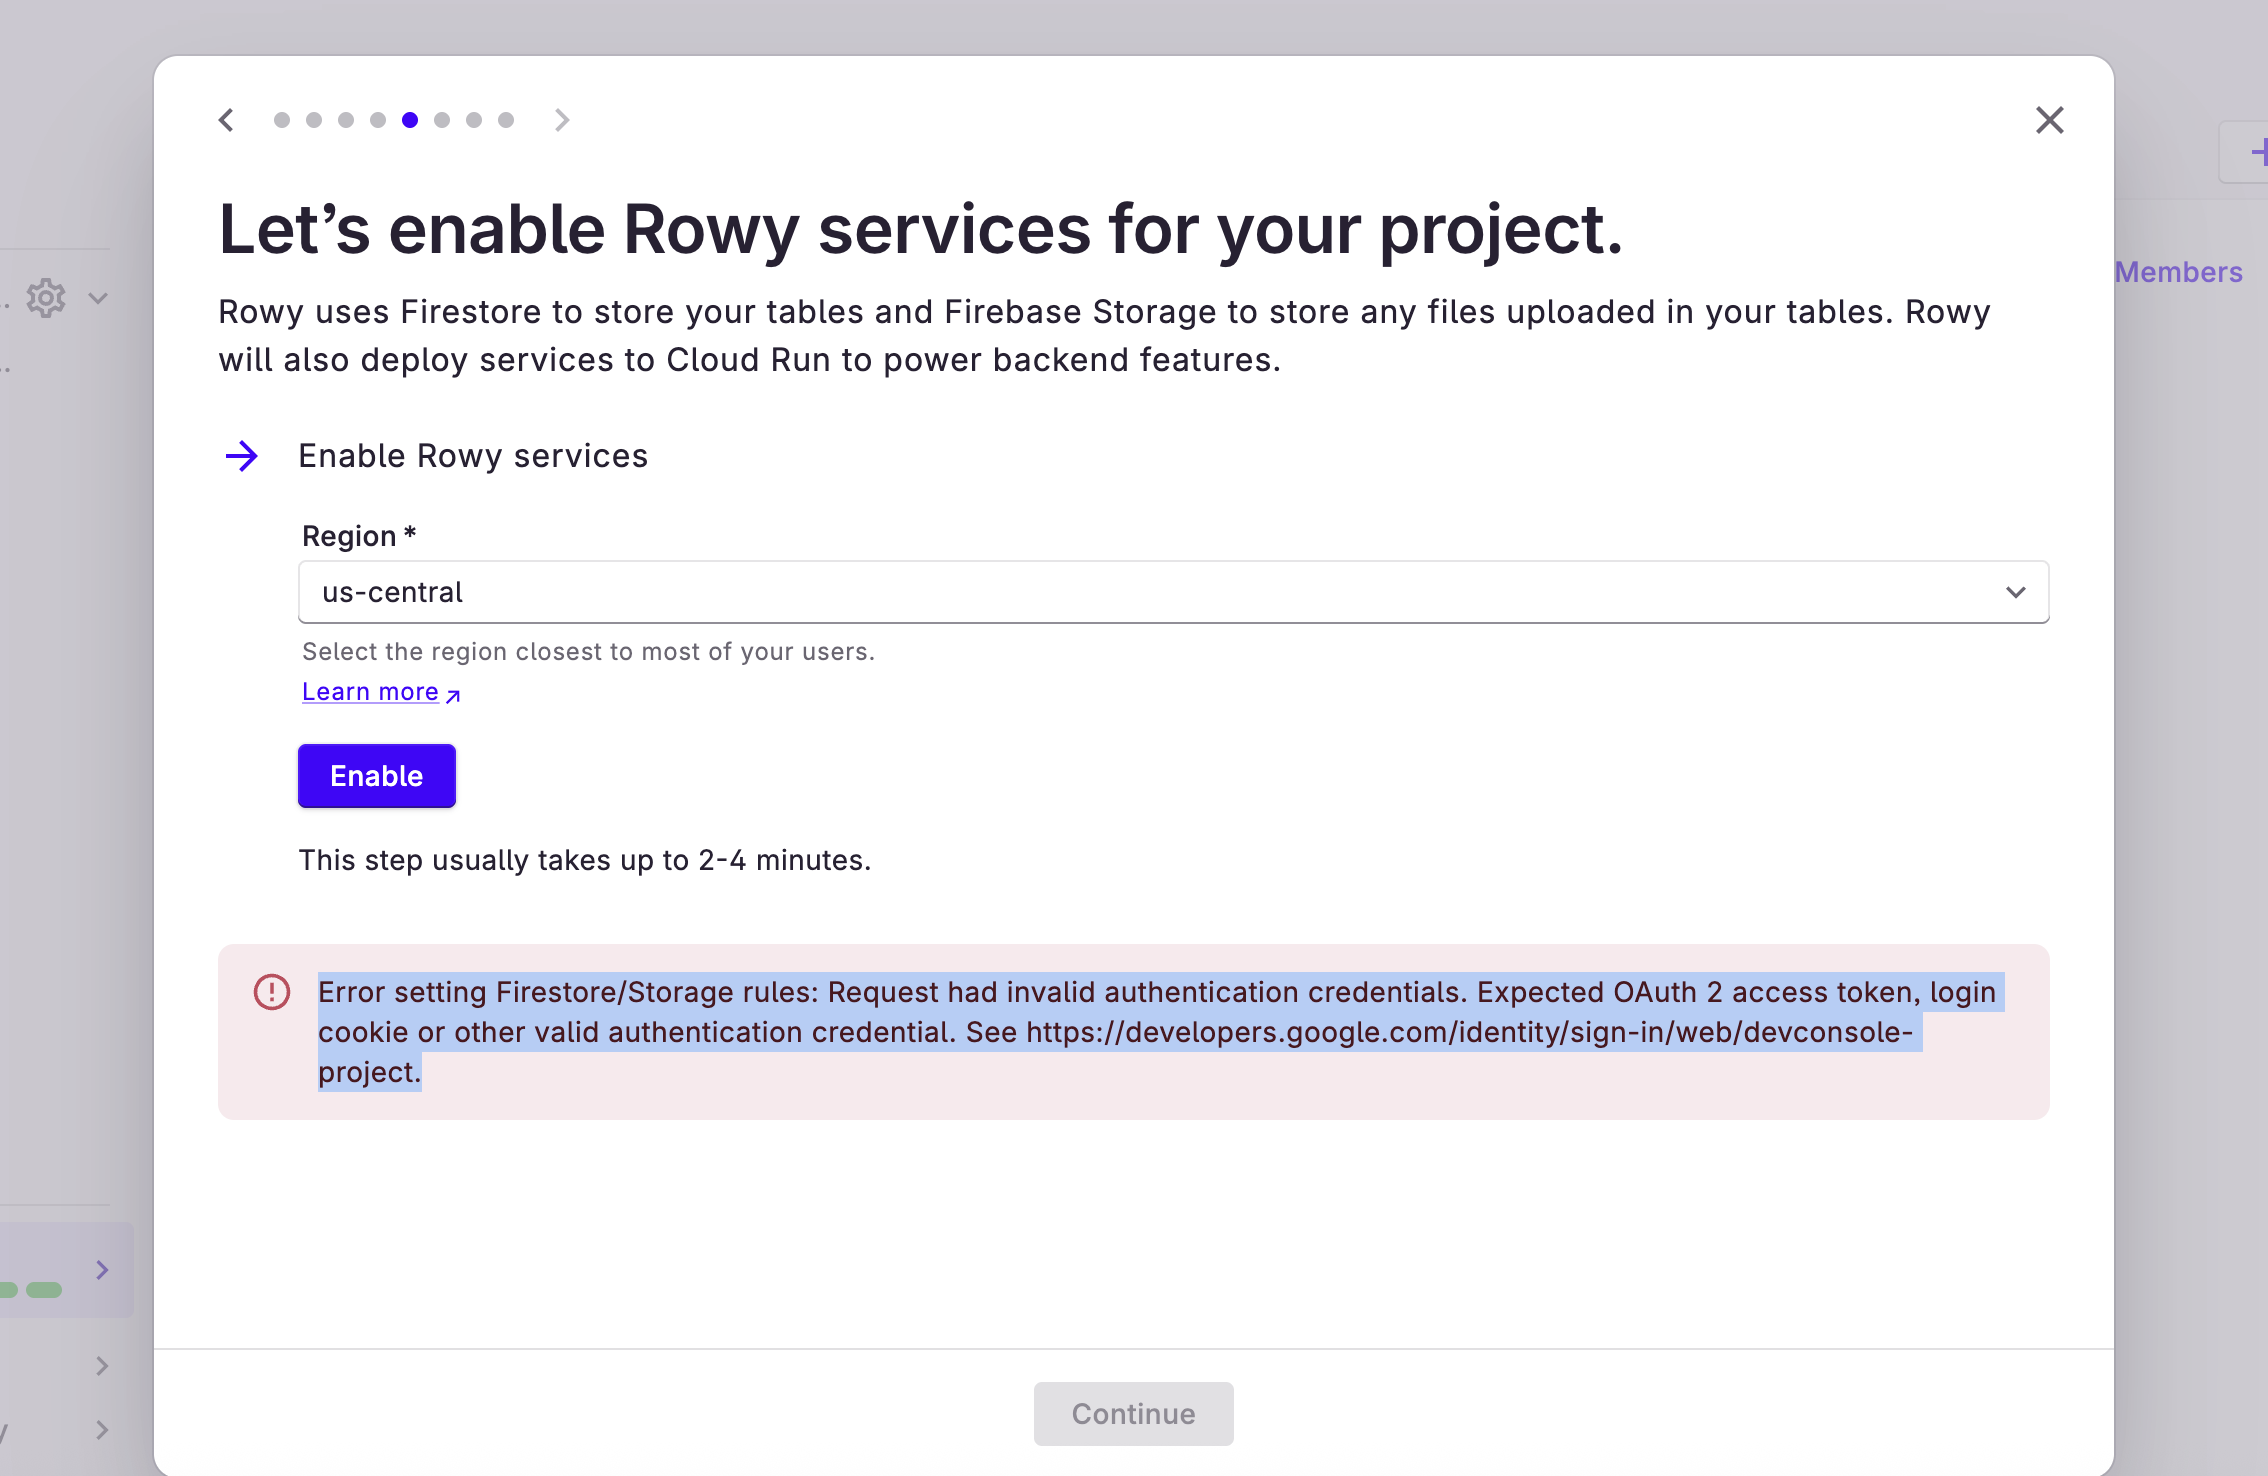Advance with the next step chevron

click(x=562, y=120)
